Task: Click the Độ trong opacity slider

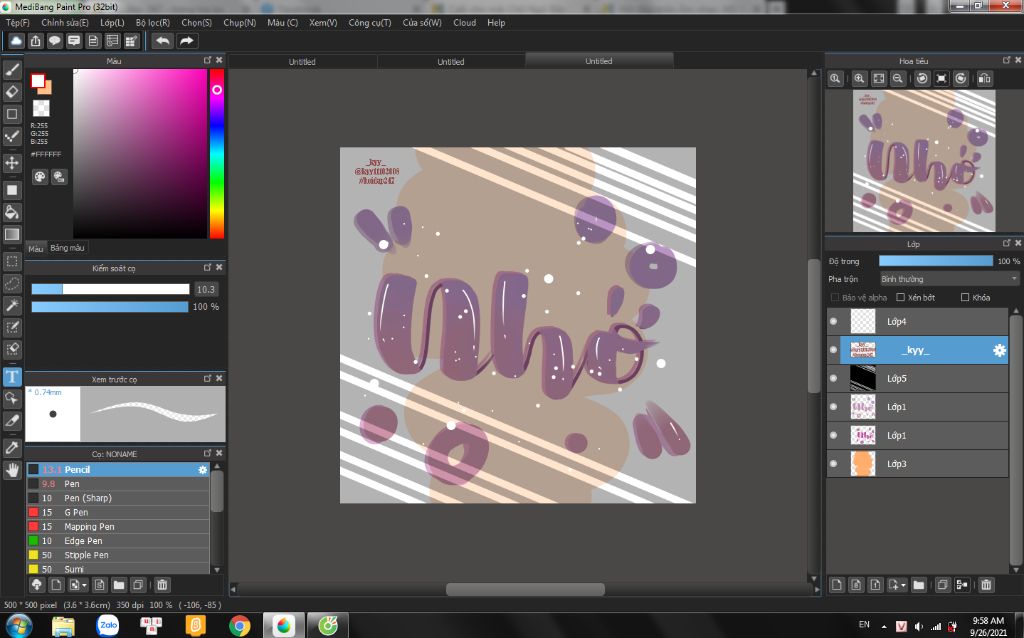Action: coord(936,261)
